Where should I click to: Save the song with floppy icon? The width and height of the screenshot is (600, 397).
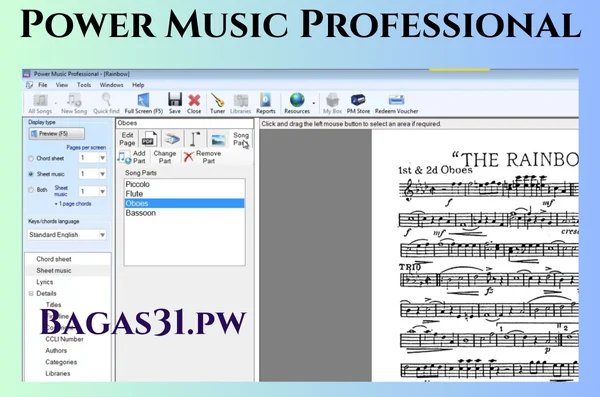(174, 104)
